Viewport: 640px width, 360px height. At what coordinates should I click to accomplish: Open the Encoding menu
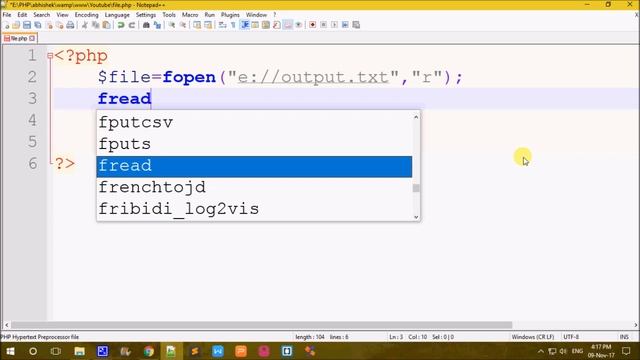[87, 15]
